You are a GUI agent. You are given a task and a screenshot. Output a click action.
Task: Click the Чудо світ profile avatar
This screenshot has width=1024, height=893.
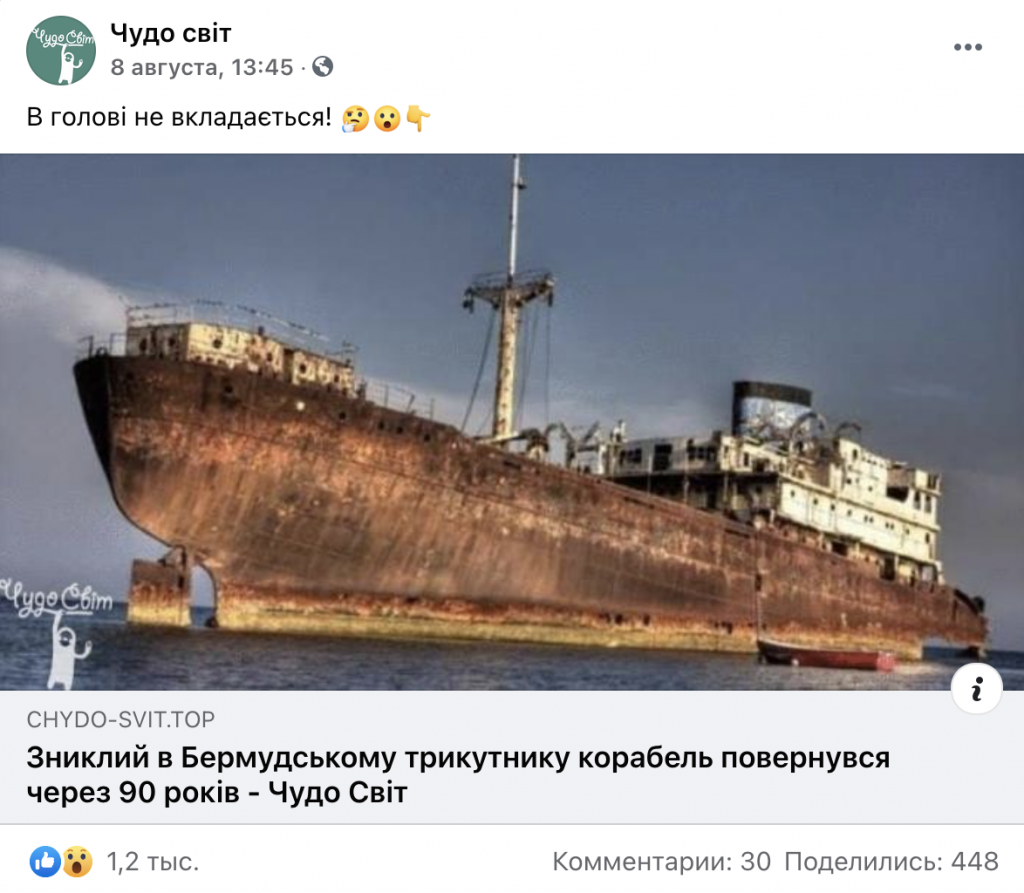(x=61, y=50)
